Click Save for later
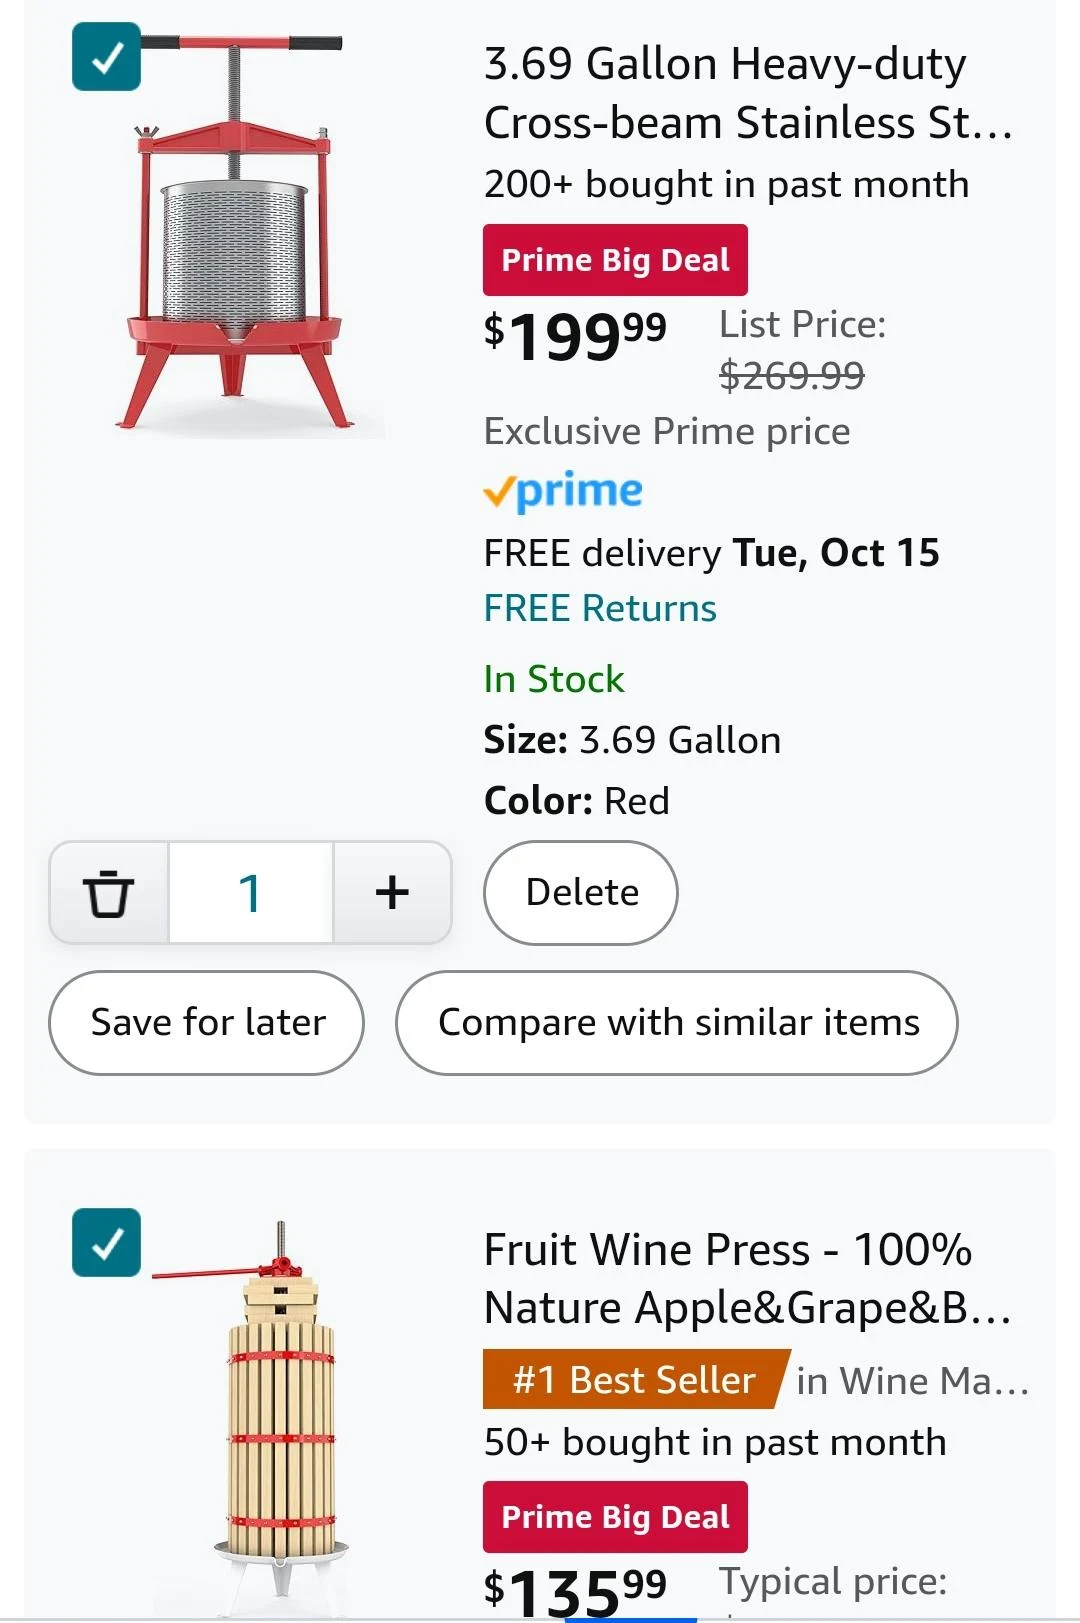 point(206,1022)
